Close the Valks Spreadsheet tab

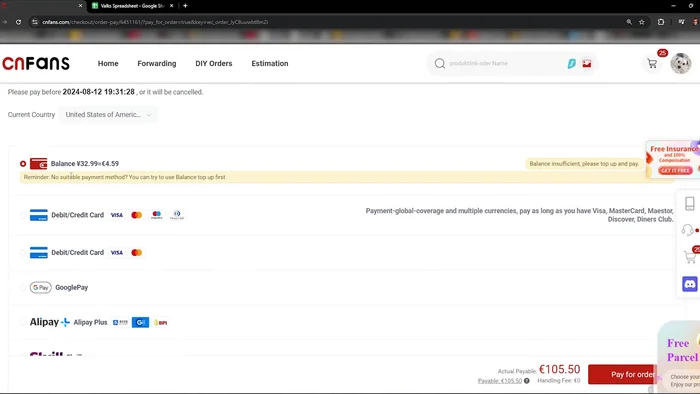(x=171, y=6)
